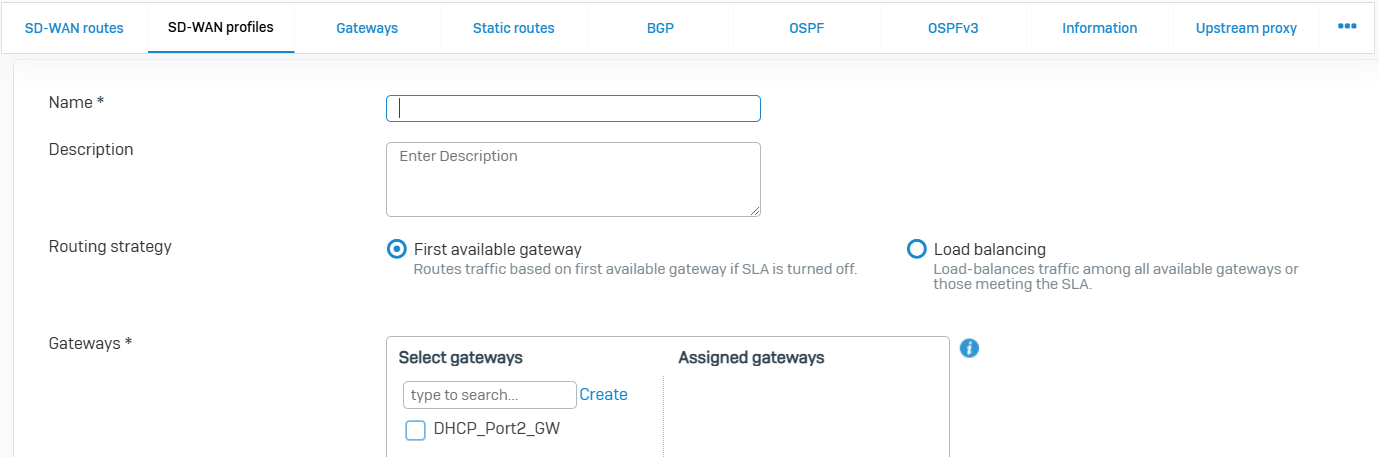Screen dimensions: 1379x457
Task: Switch to the OSPF tab
Action: [x=806, y=28]
